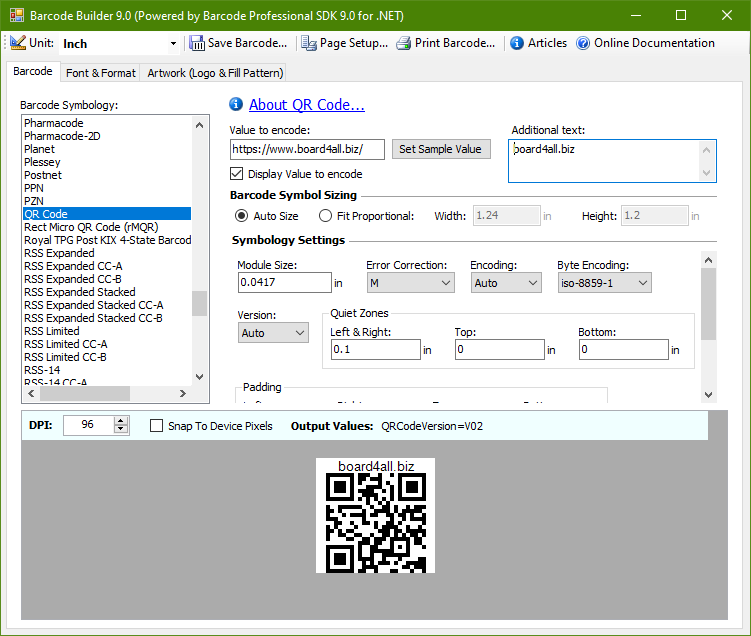Open Page Setup from the toolbar

344,43
